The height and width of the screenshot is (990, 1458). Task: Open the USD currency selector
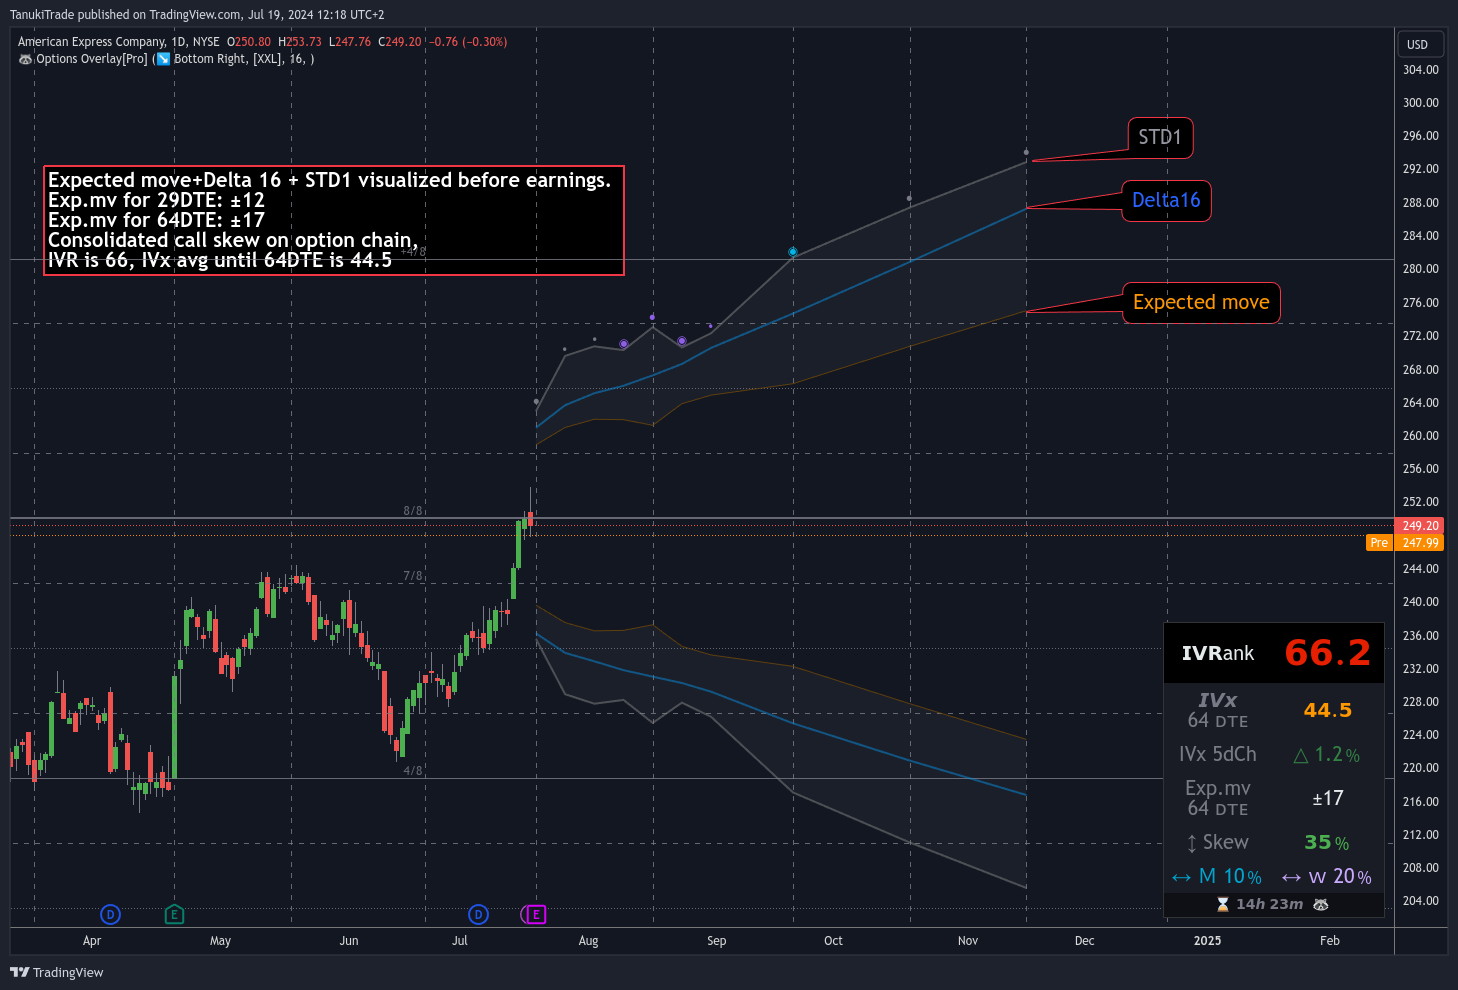[1420, 44]
